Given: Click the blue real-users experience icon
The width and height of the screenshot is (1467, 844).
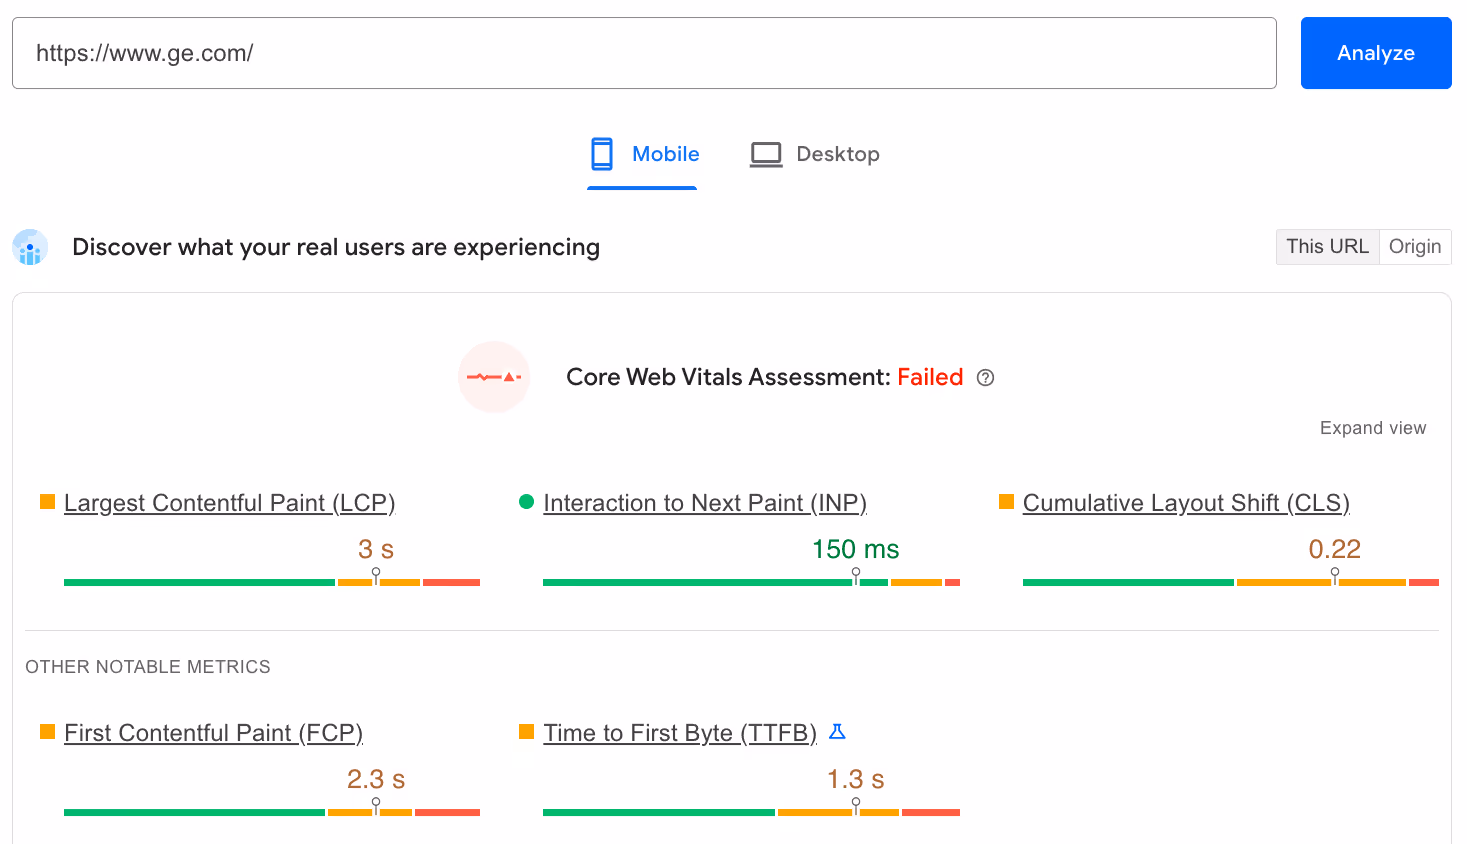Looking at the screenshot, I should pos(29,247).
